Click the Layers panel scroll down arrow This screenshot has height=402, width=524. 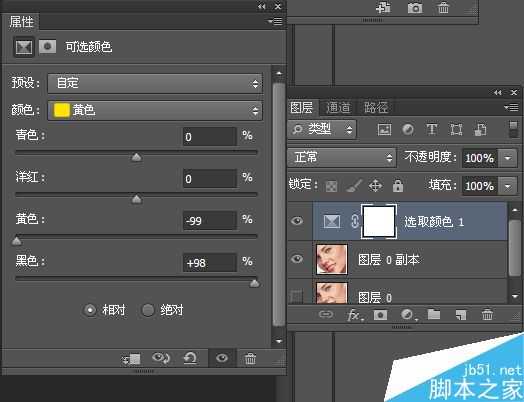[x=515, y=296]
